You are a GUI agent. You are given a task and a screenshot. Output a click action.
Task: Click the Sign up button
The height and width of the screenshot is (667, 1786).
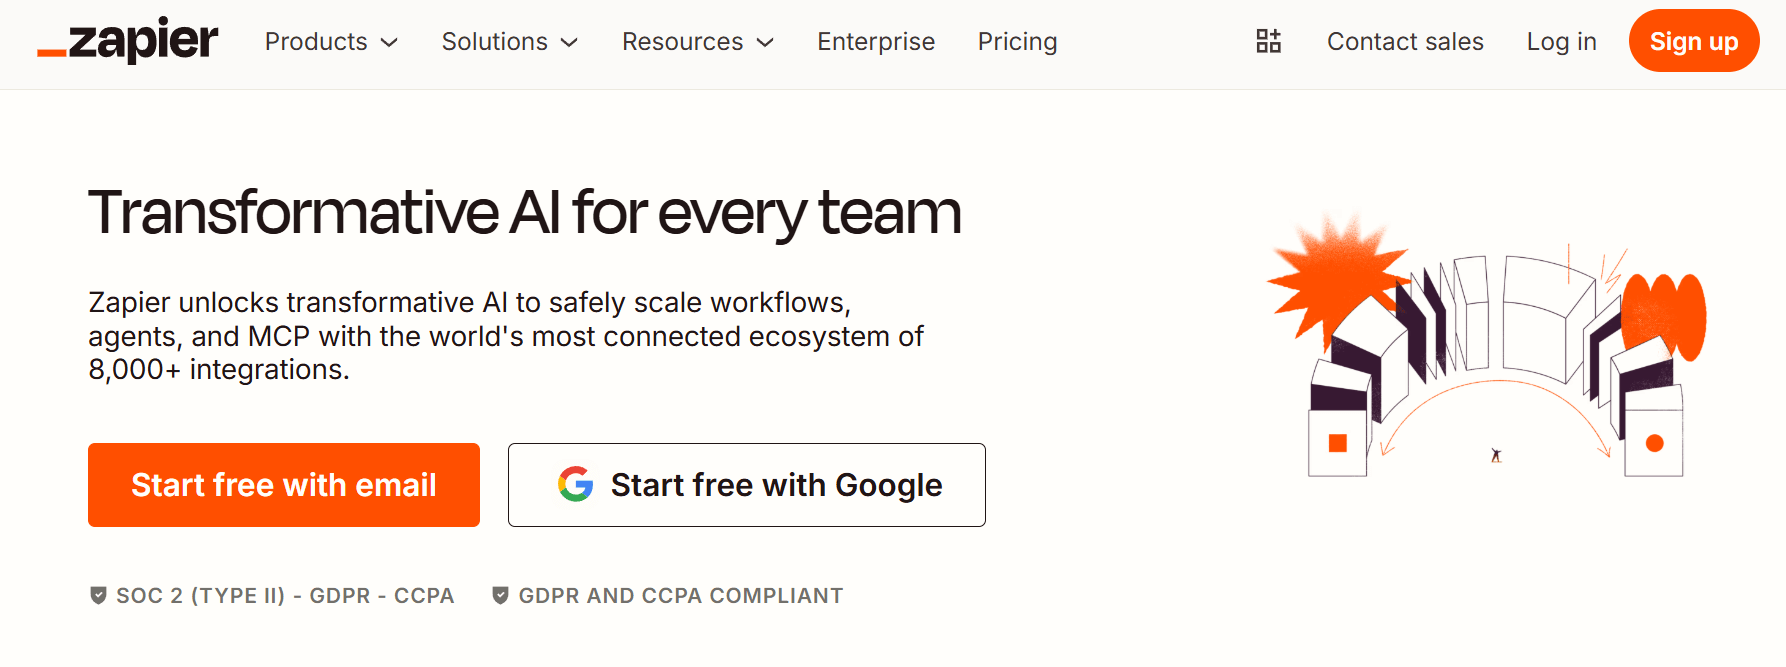1693,41
